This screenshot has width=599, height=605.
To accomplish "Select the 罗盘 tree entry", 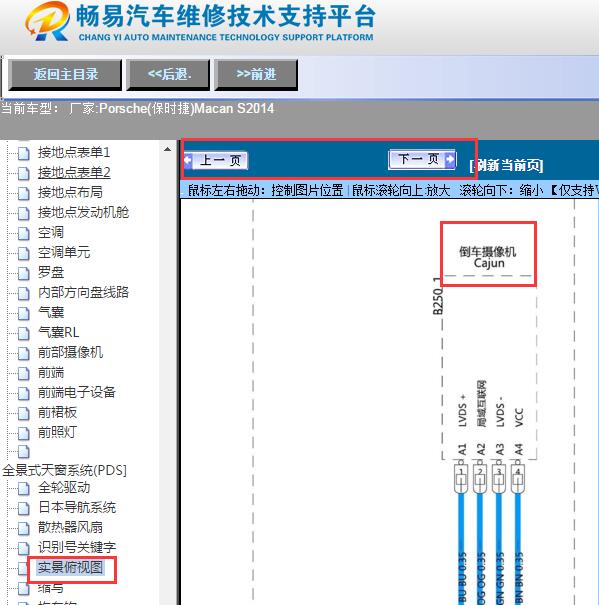I will click(51, 272).
